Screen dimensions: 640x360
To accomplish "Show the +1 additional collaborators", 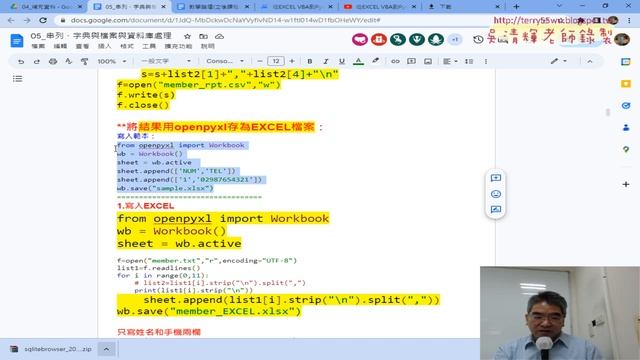I will coord(455,40).
